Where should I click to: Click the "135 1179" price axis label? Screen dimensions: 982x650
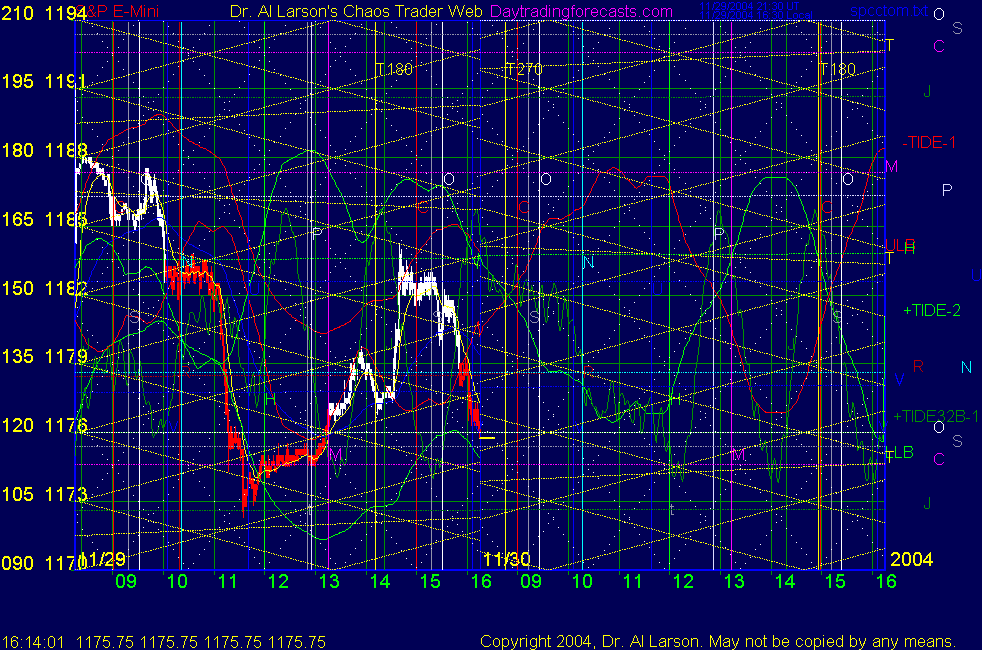point(44,356)
